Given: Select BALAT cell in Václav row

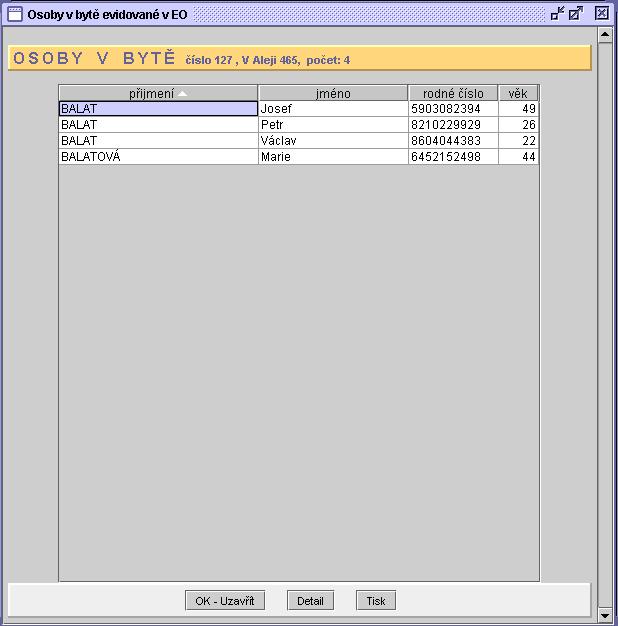Looking at the screenshot, I should point(158,141).
